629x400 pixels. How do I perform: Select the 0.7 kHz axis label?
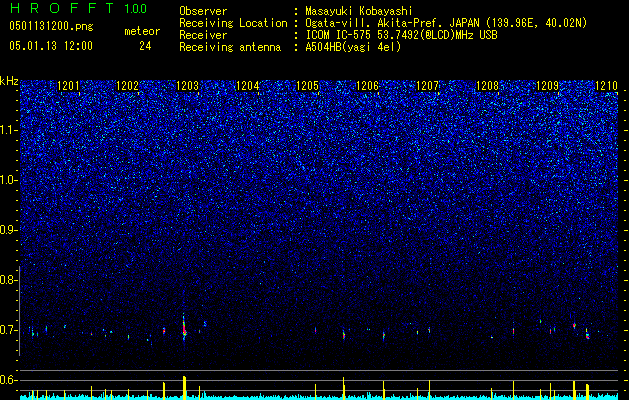pos(9,330)
